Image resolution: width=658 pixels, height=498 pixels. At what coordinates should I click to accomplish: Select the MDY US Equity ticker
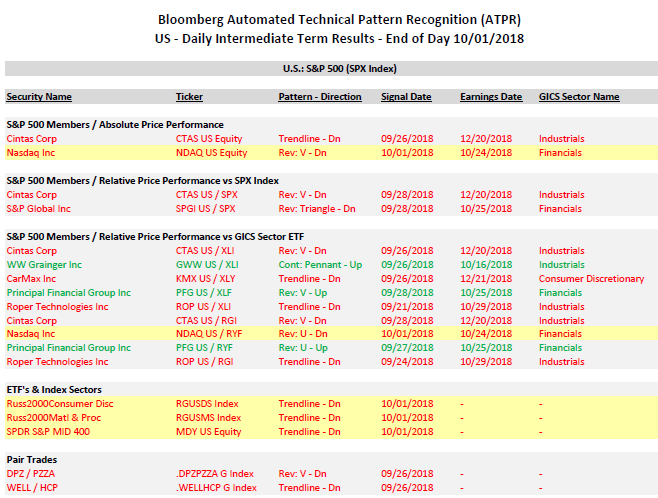209,432
